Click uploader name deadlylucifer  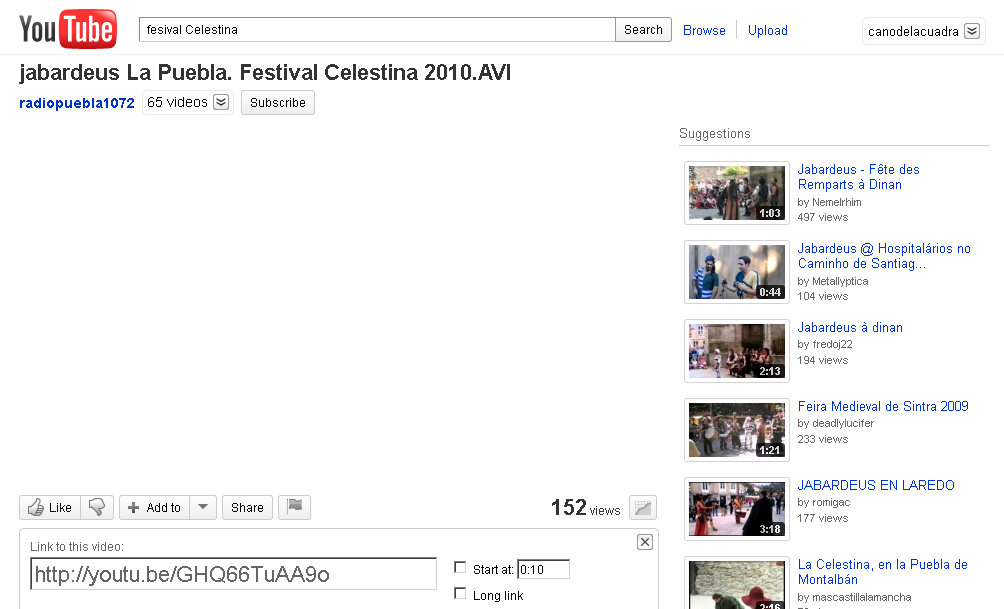point(843,423)
